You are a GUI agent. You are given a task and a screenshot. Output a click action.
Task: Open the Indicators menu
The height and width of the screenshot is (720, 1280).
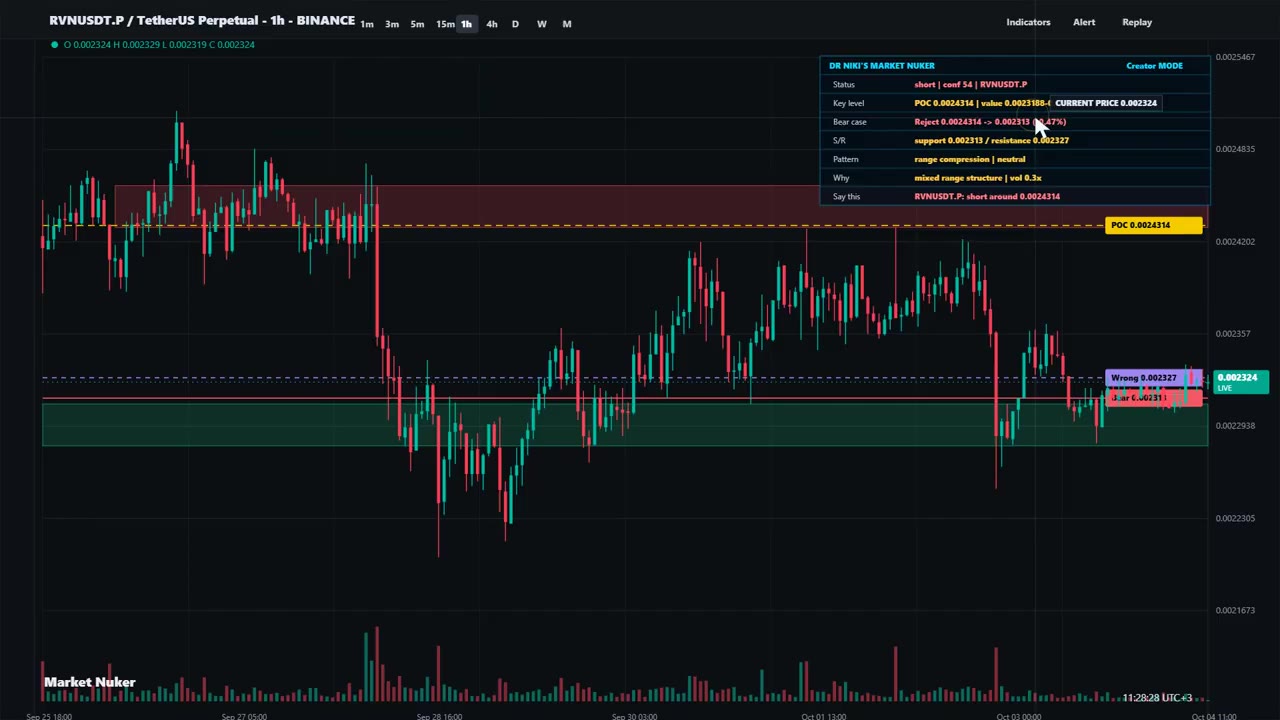[1028, 22]
